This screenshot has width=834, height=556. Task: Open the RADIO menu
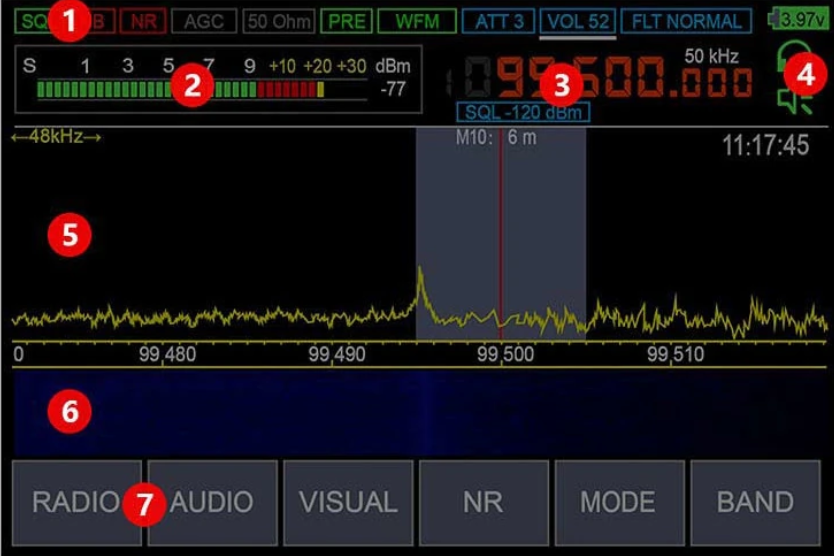76,502
